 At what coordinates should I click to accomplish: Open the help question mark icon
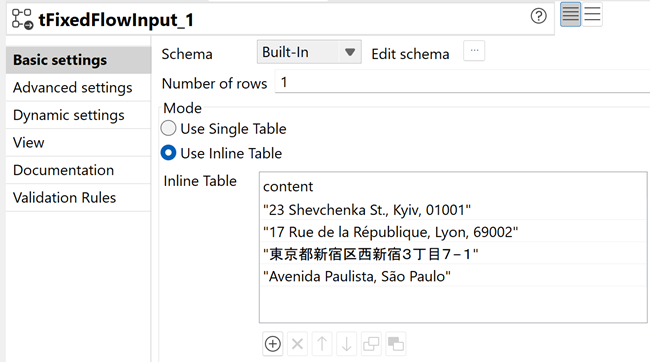pos(538,16)
